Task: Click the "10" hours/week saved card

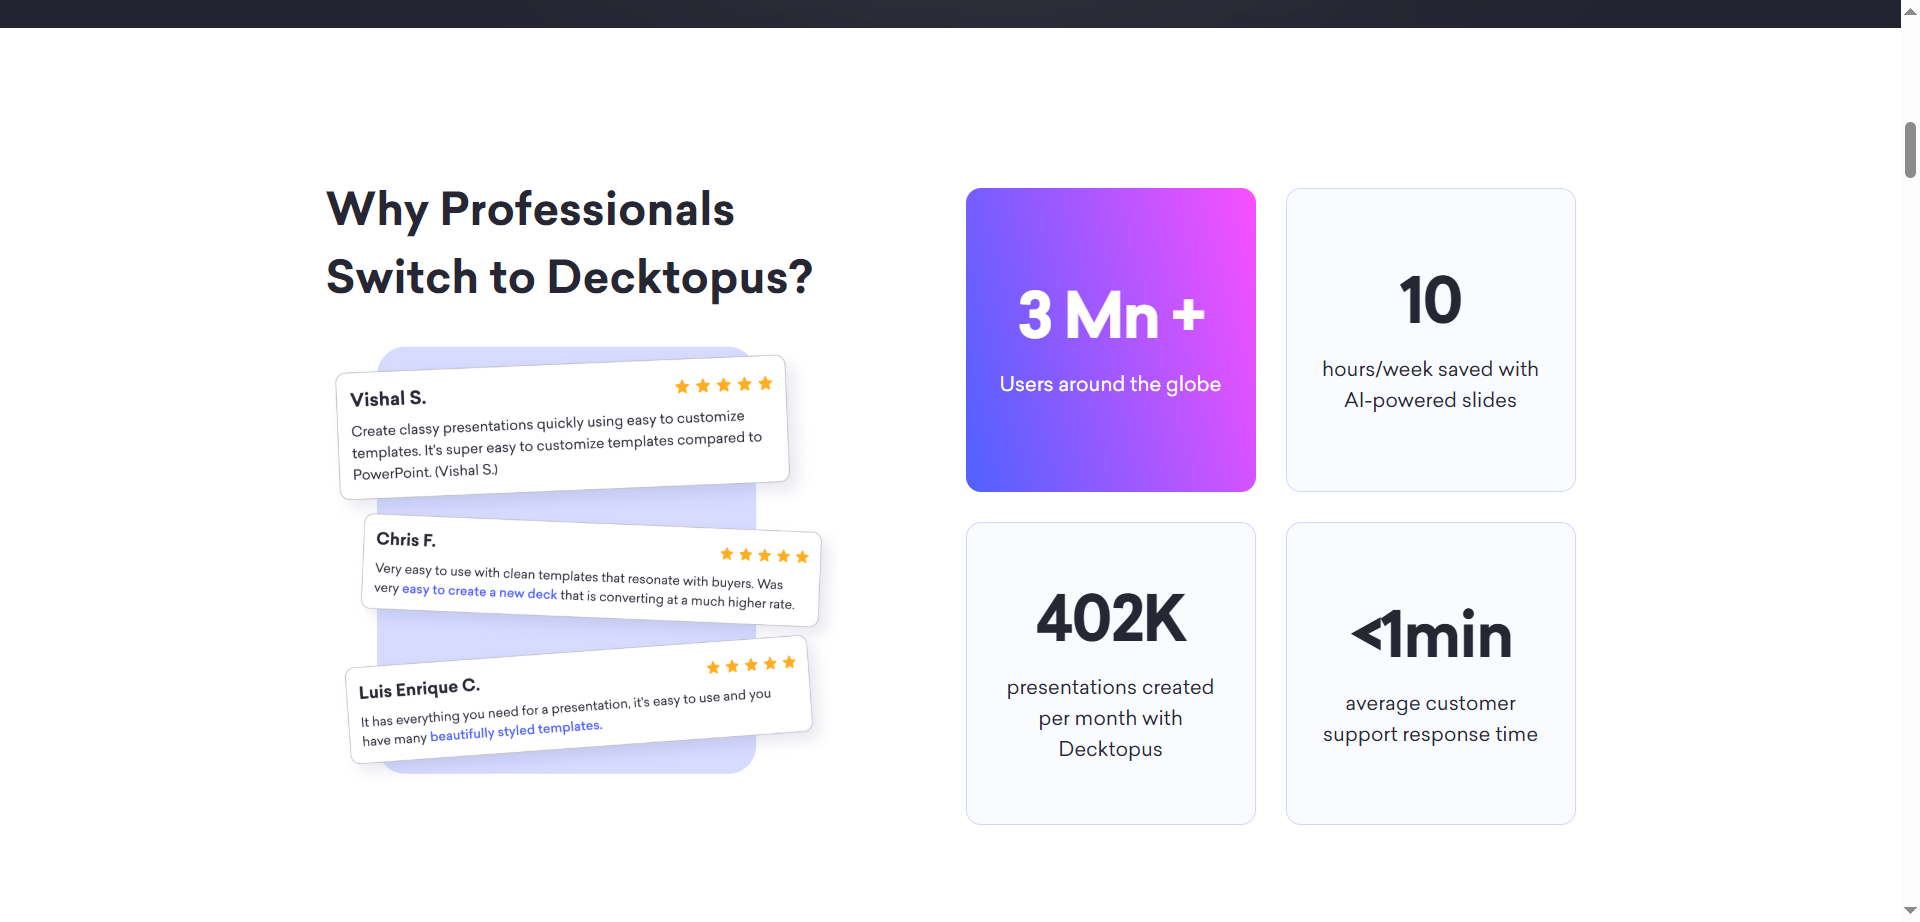Action: coord(1430,340)
